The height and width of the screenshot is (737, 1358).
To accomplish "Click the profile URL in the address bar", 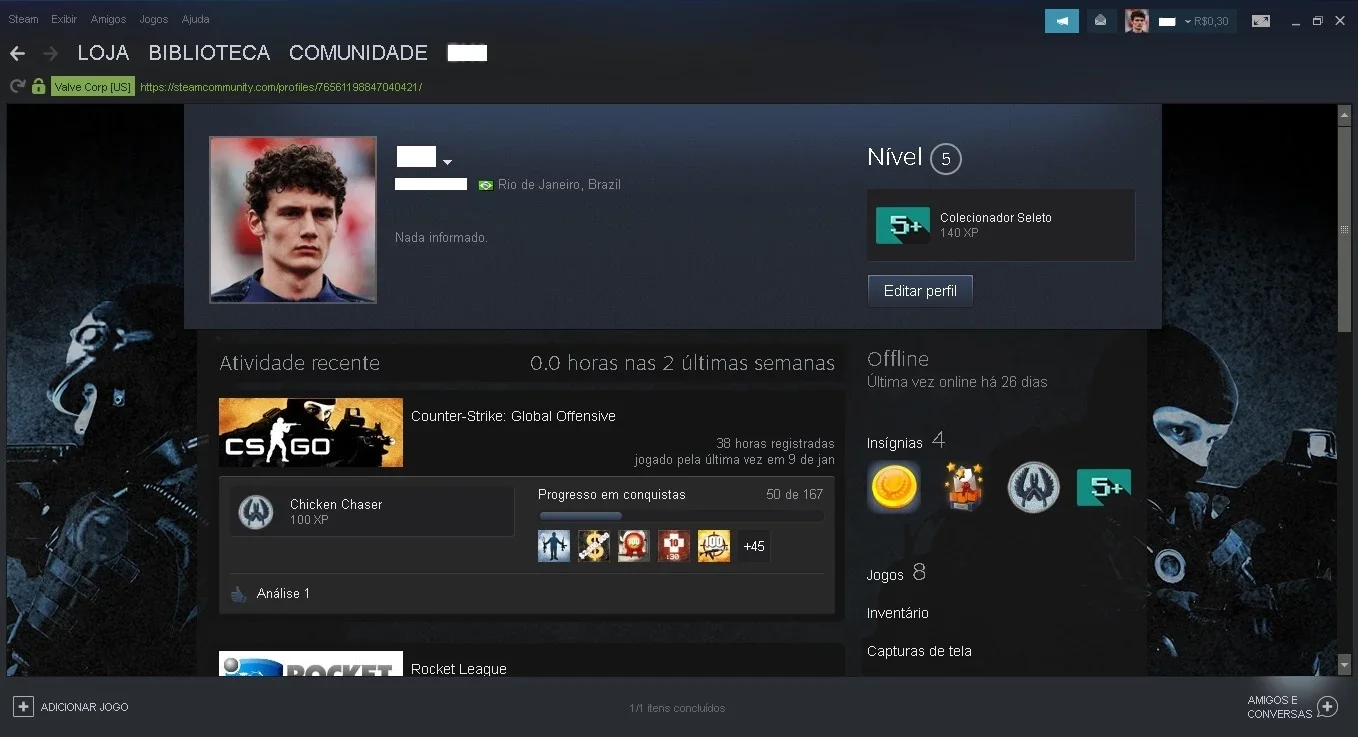I will click(281, 87).
